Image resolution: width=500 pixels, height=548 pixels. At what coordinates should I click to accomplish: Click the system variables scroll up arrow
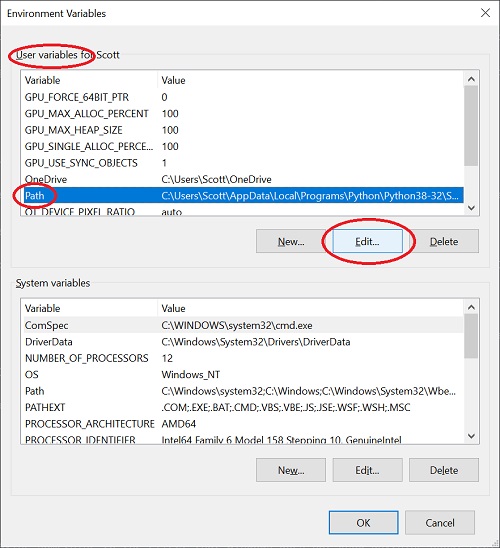coord(471,307)
